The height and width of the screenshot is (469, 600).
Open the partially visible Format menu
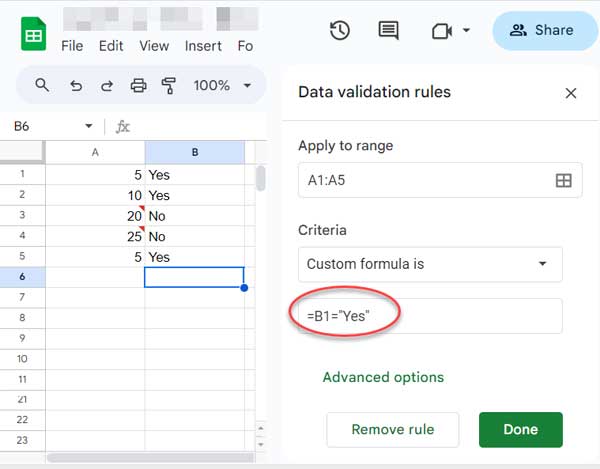tap(245, 46)
